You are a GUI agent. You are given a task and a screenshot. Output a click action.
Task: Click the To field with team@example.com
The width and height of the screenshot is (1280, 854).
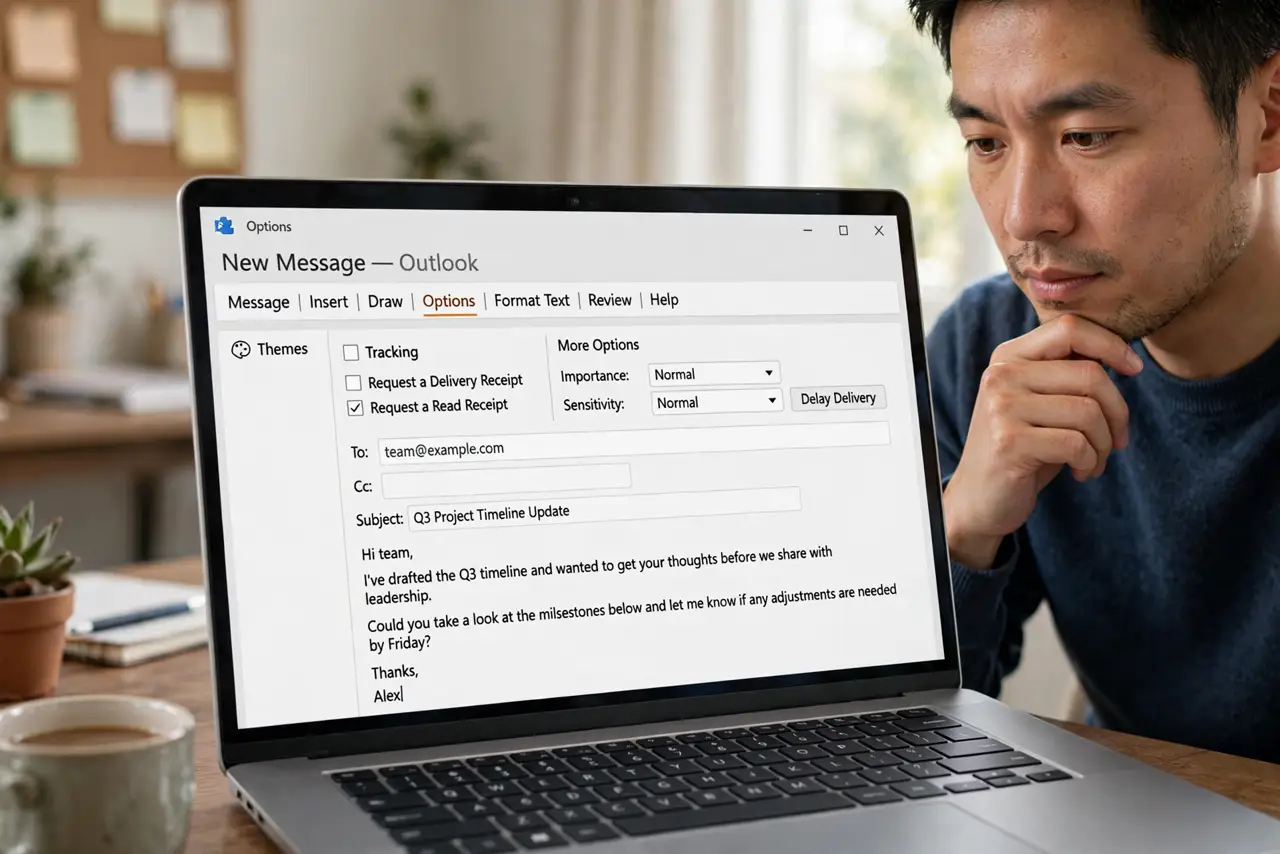[633, 441]
